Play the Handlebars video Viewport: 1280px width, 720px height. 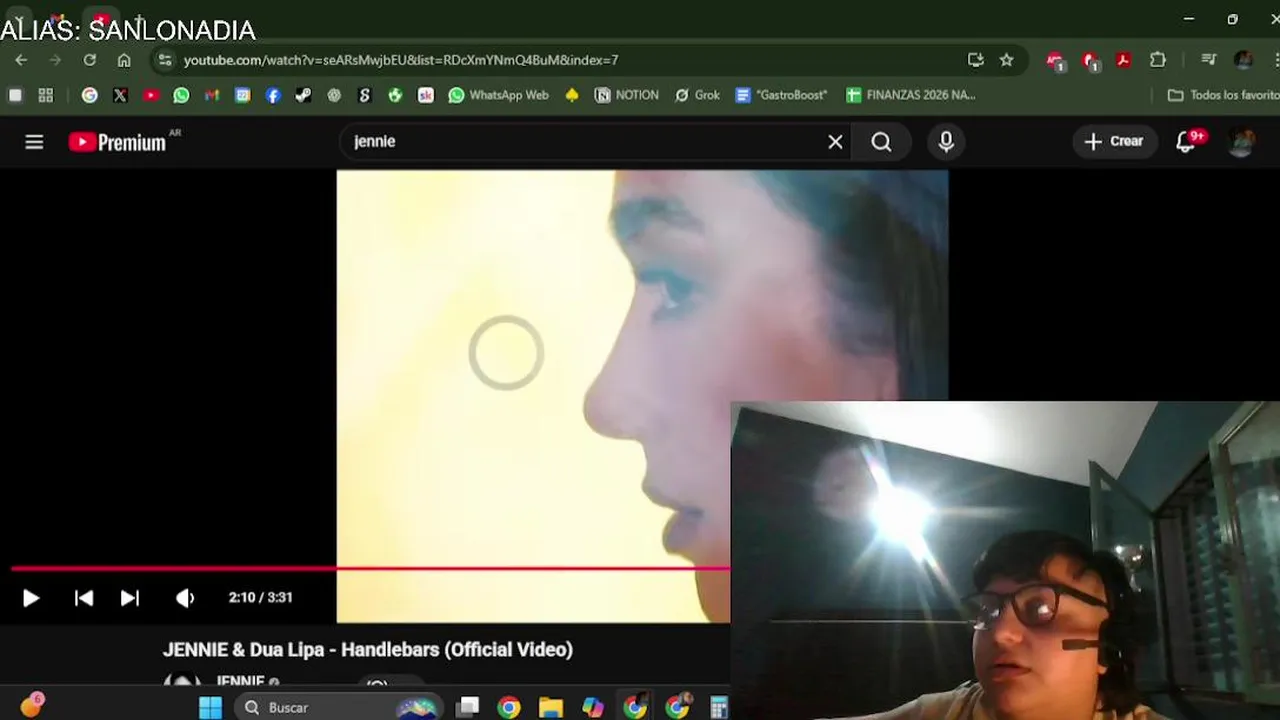click(x=30, y=598)
